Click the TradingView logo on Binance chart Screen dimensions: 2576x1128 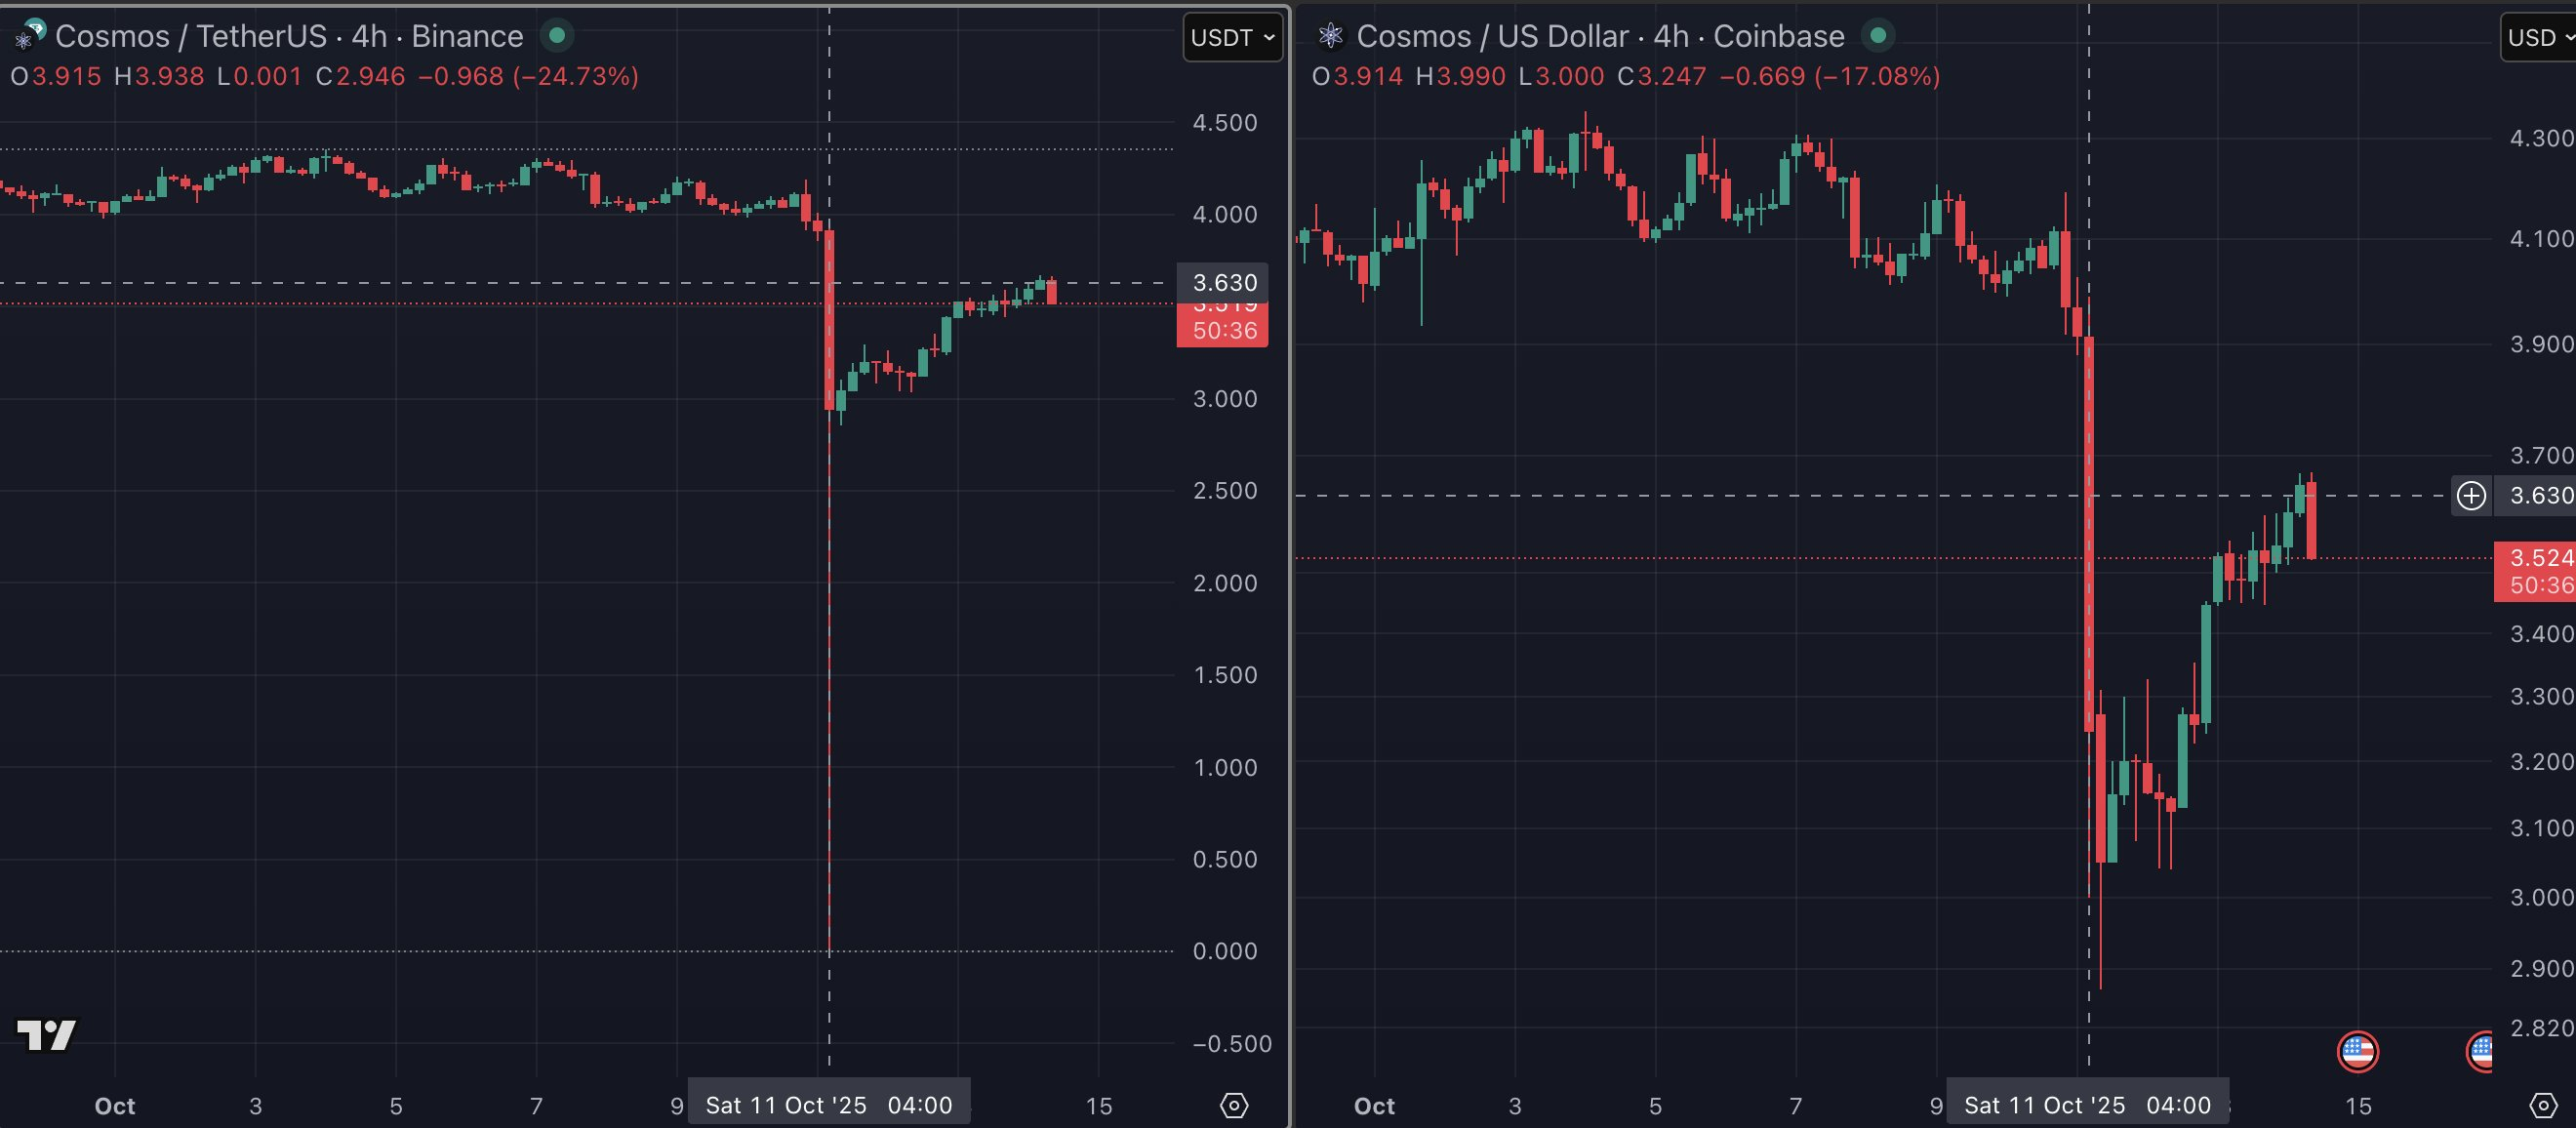[x=46, y=1035]
